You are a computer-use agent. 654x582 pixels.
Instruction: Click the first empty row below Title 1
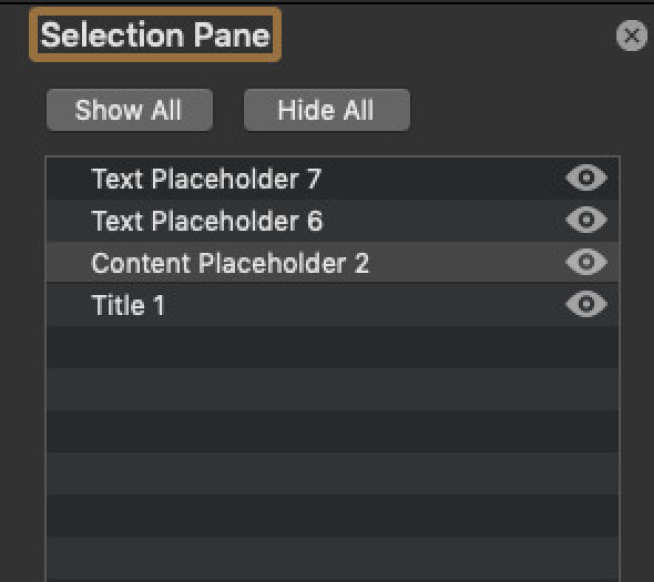pyautogui.click(x=332, y=347)
